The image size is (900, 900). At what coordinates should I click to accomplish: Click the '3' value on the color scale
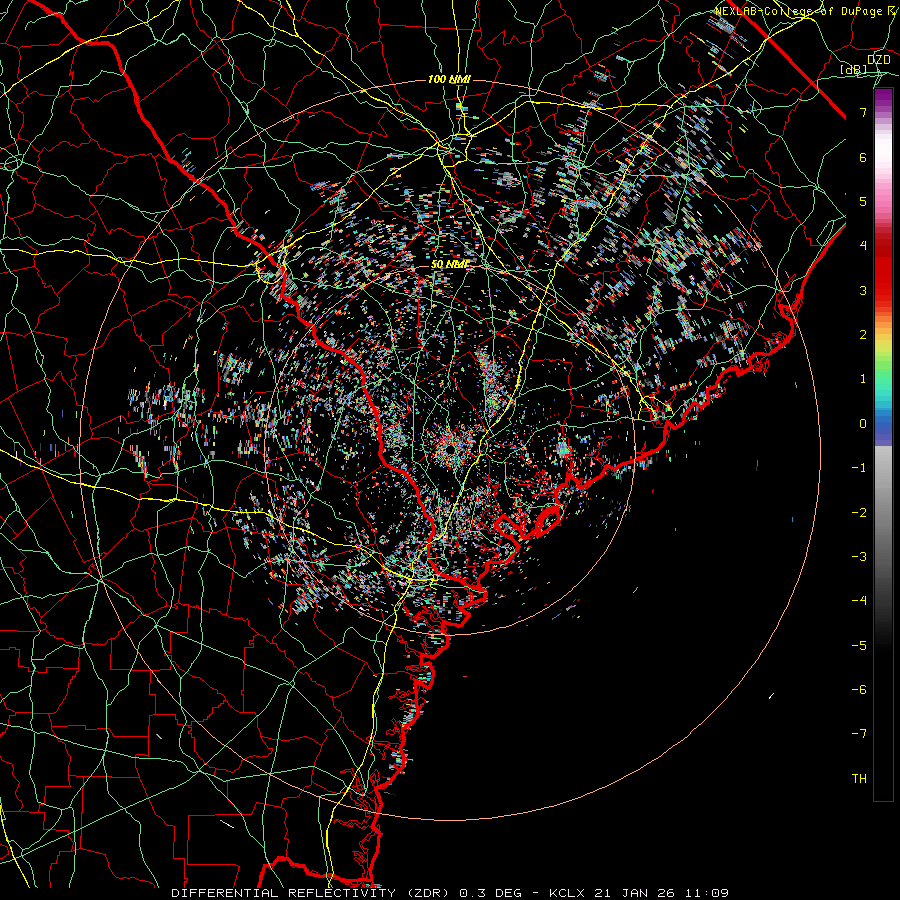[x=863, y=290]
